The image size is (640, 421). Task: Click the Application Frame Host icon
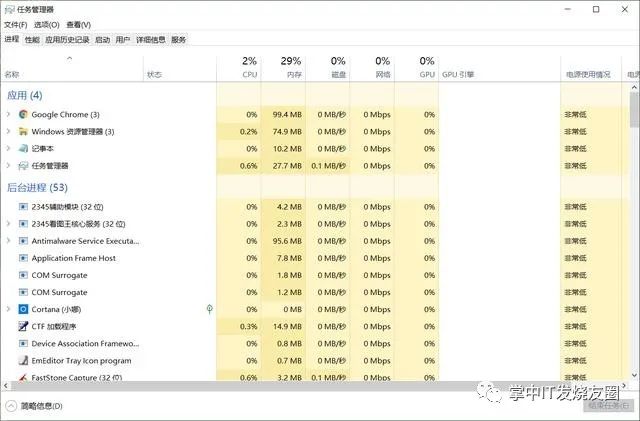point(23,258)
